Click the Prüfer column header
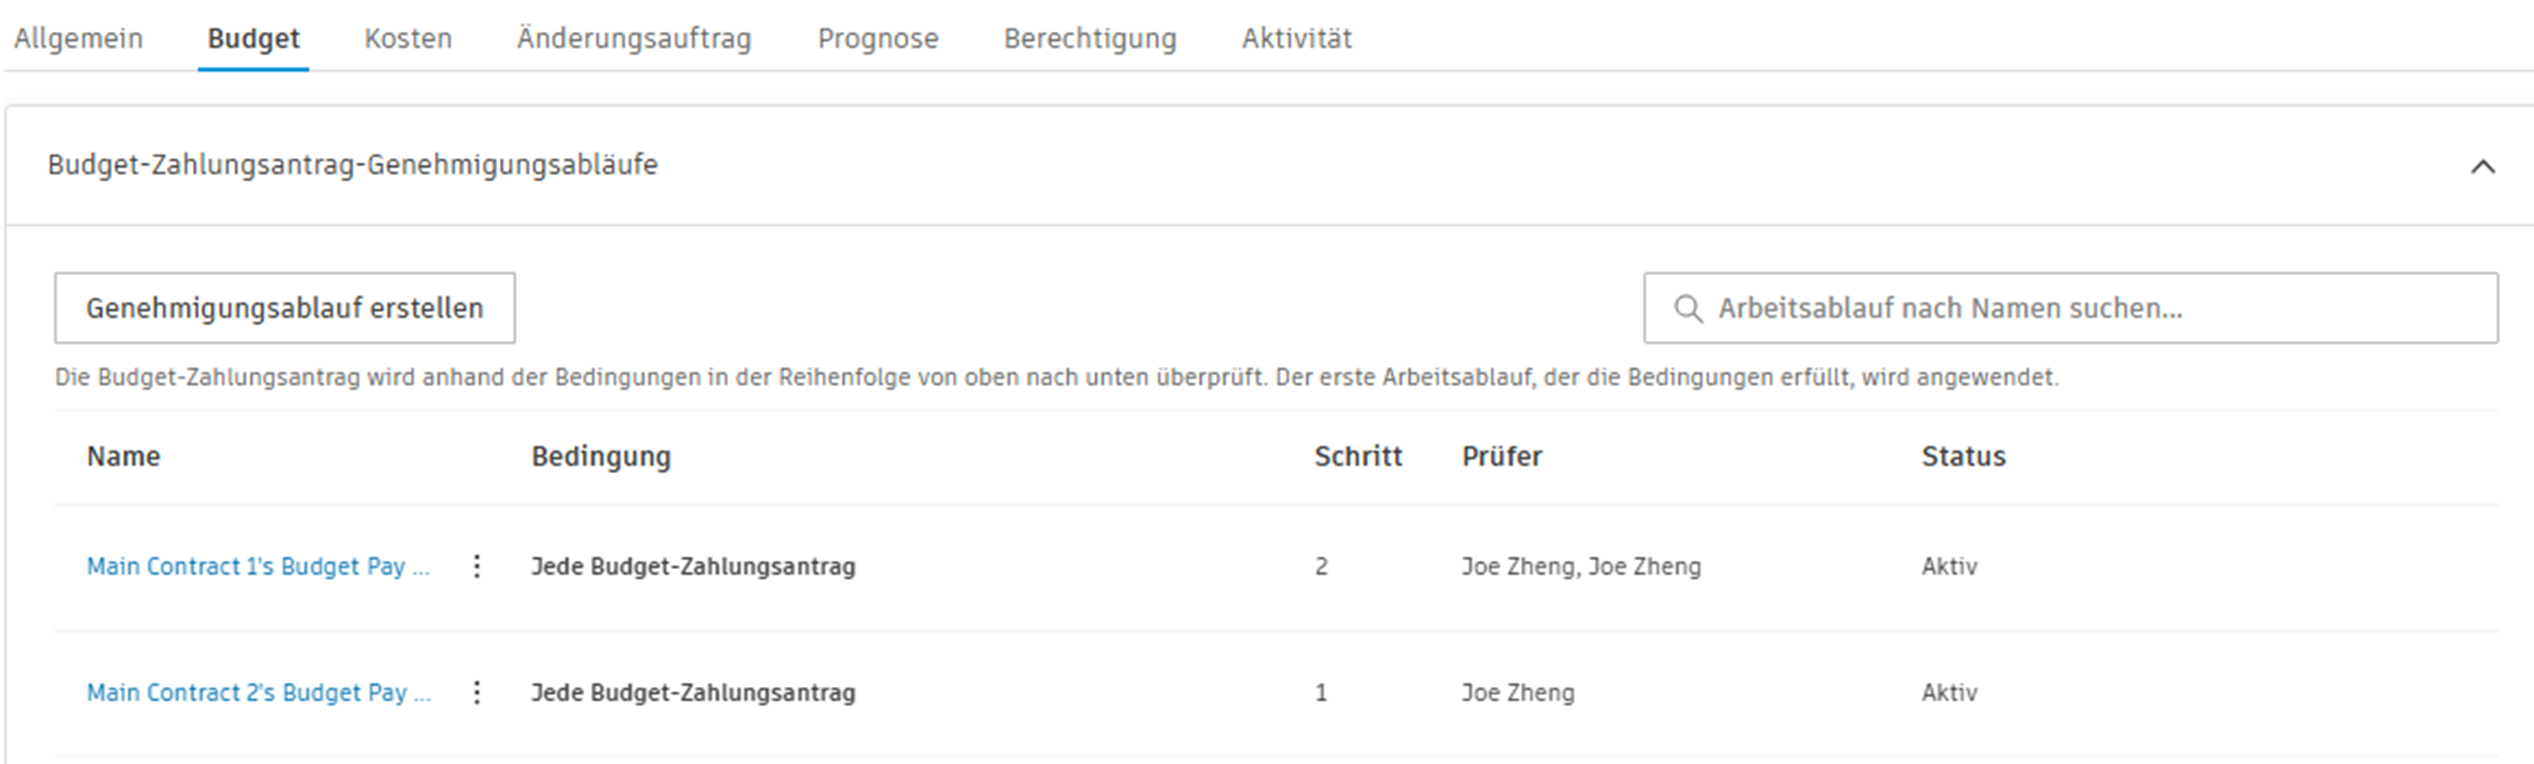This screenshot has width=2534, height=764. tap(1501, 456)
